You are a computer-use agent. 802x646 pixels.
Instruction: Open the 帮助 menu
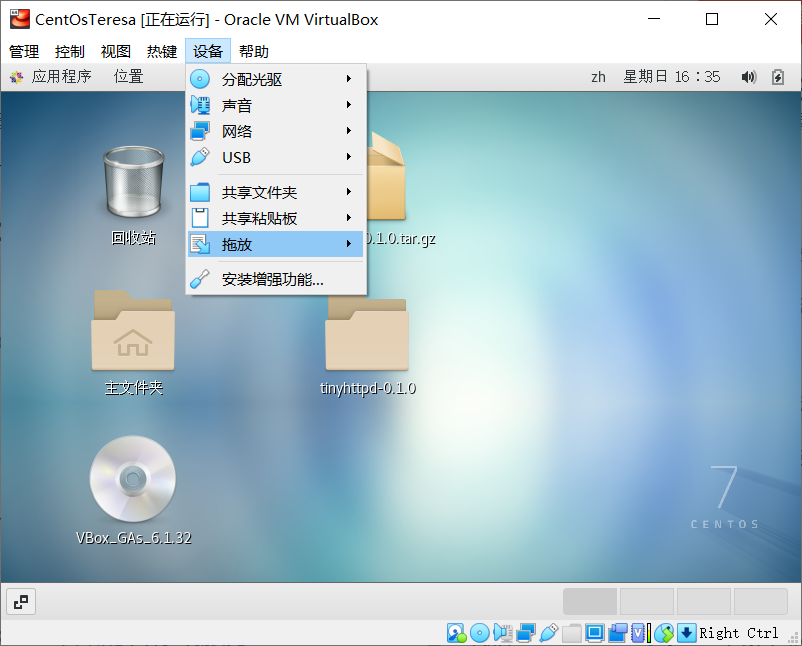[253, 51]
